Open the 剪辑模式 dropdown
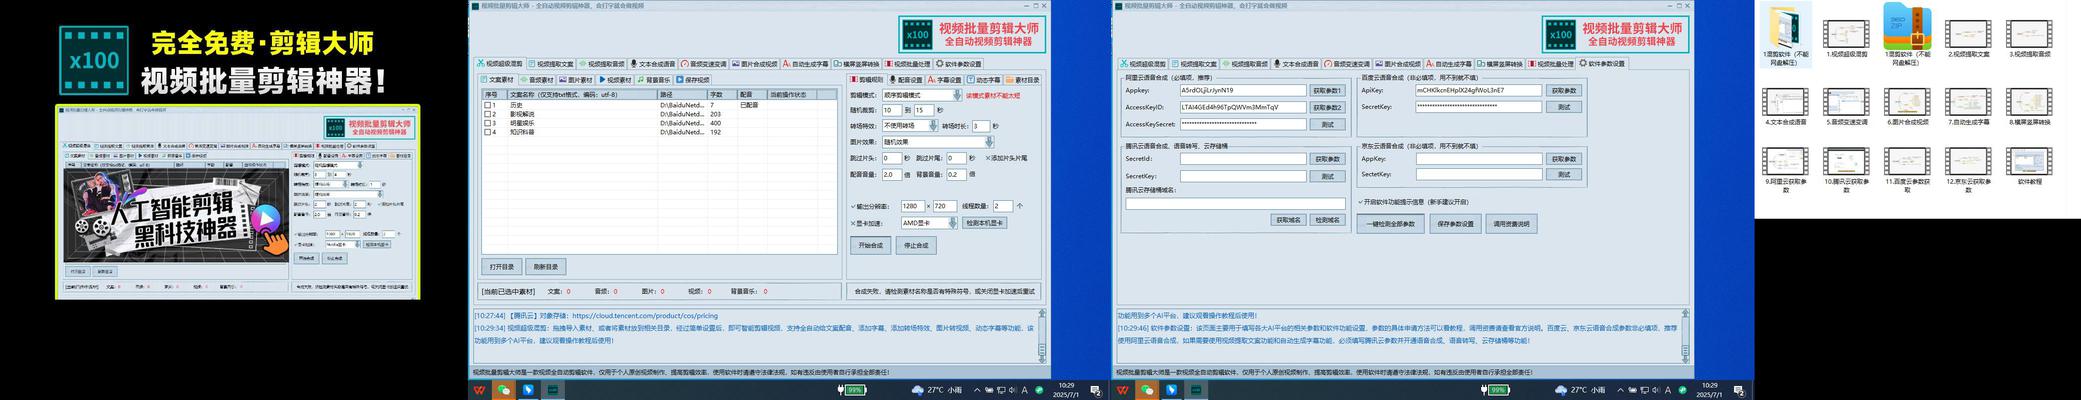The width and height of the screenshot is (2081, 400). (x=955, y=96)
